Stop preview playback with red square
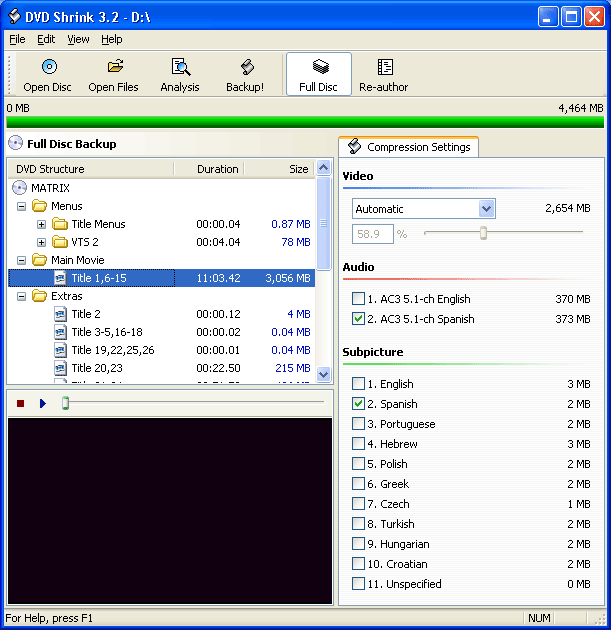 [x=20, y=403]
